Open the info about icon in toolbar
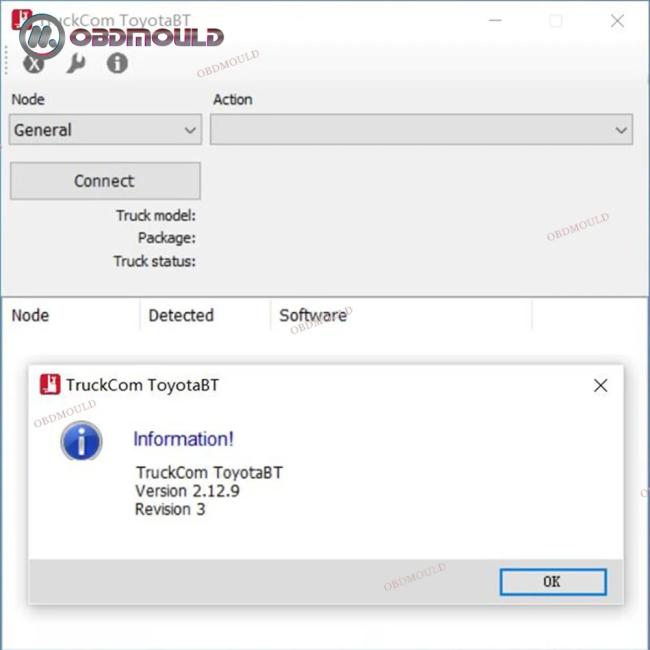The width and height of the screenshot is (650, 650). pos(117,63)
